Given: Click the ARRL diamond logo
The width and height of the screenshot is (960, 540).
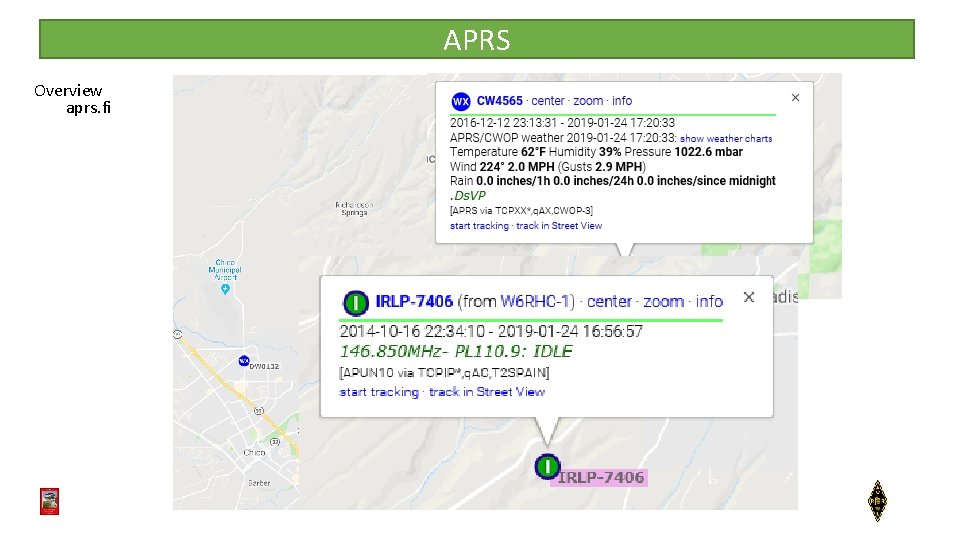Looking at the screenshot, I should point(877,501).
